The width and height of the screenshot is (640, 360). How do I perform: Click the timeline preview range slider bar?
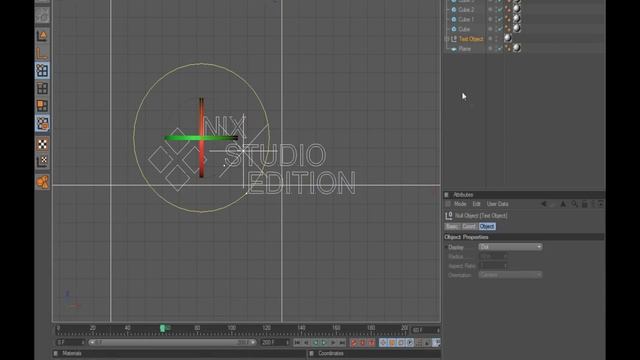point(172,342)
